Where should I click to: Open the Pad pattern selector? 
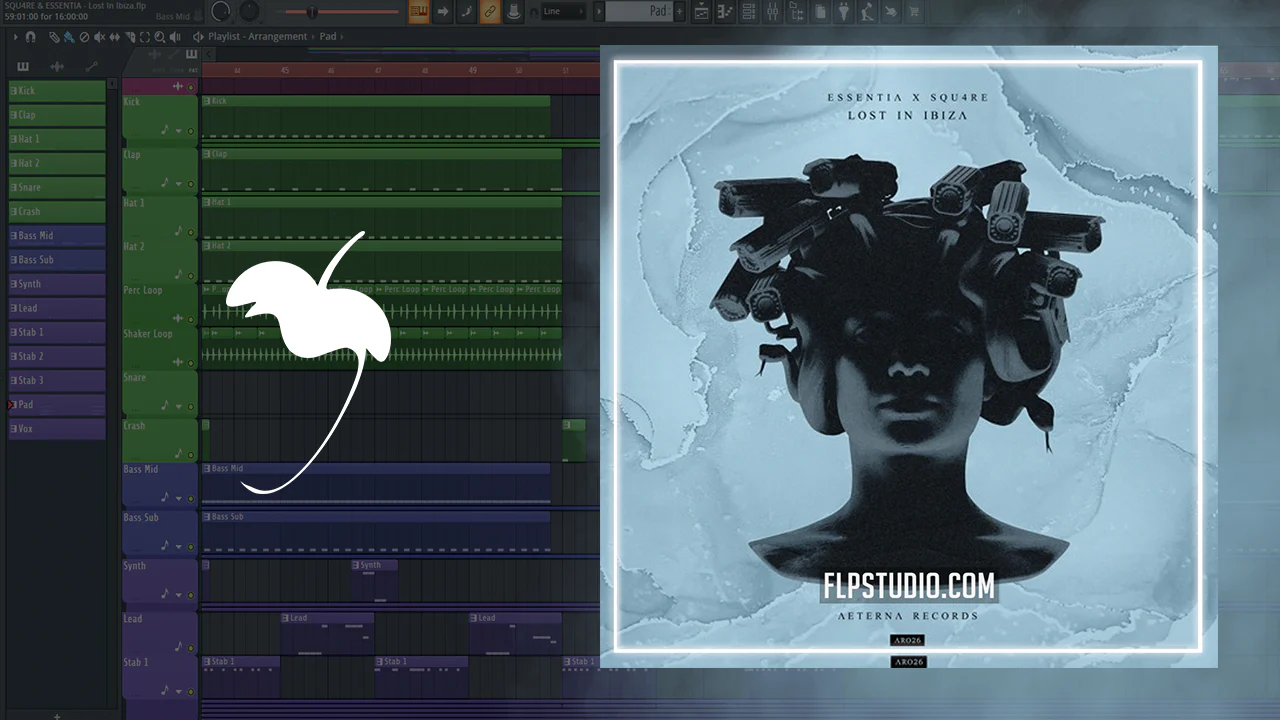pyautogui.click(x=640, y=12)
